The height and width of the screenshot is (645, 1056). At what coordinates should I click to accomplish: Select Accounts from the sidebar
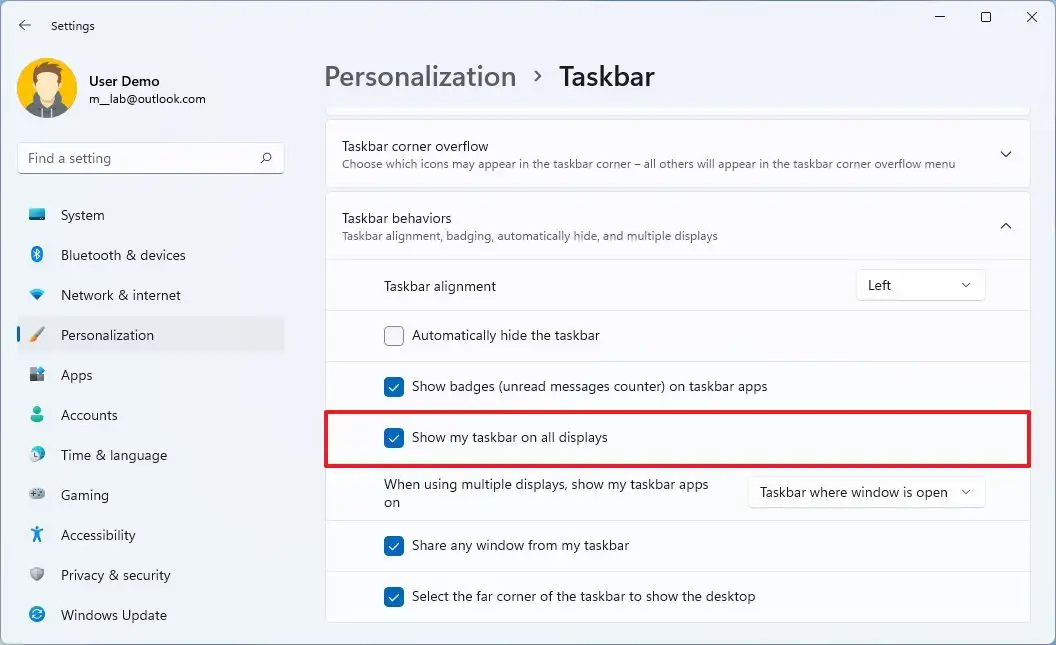coord(89,415)
